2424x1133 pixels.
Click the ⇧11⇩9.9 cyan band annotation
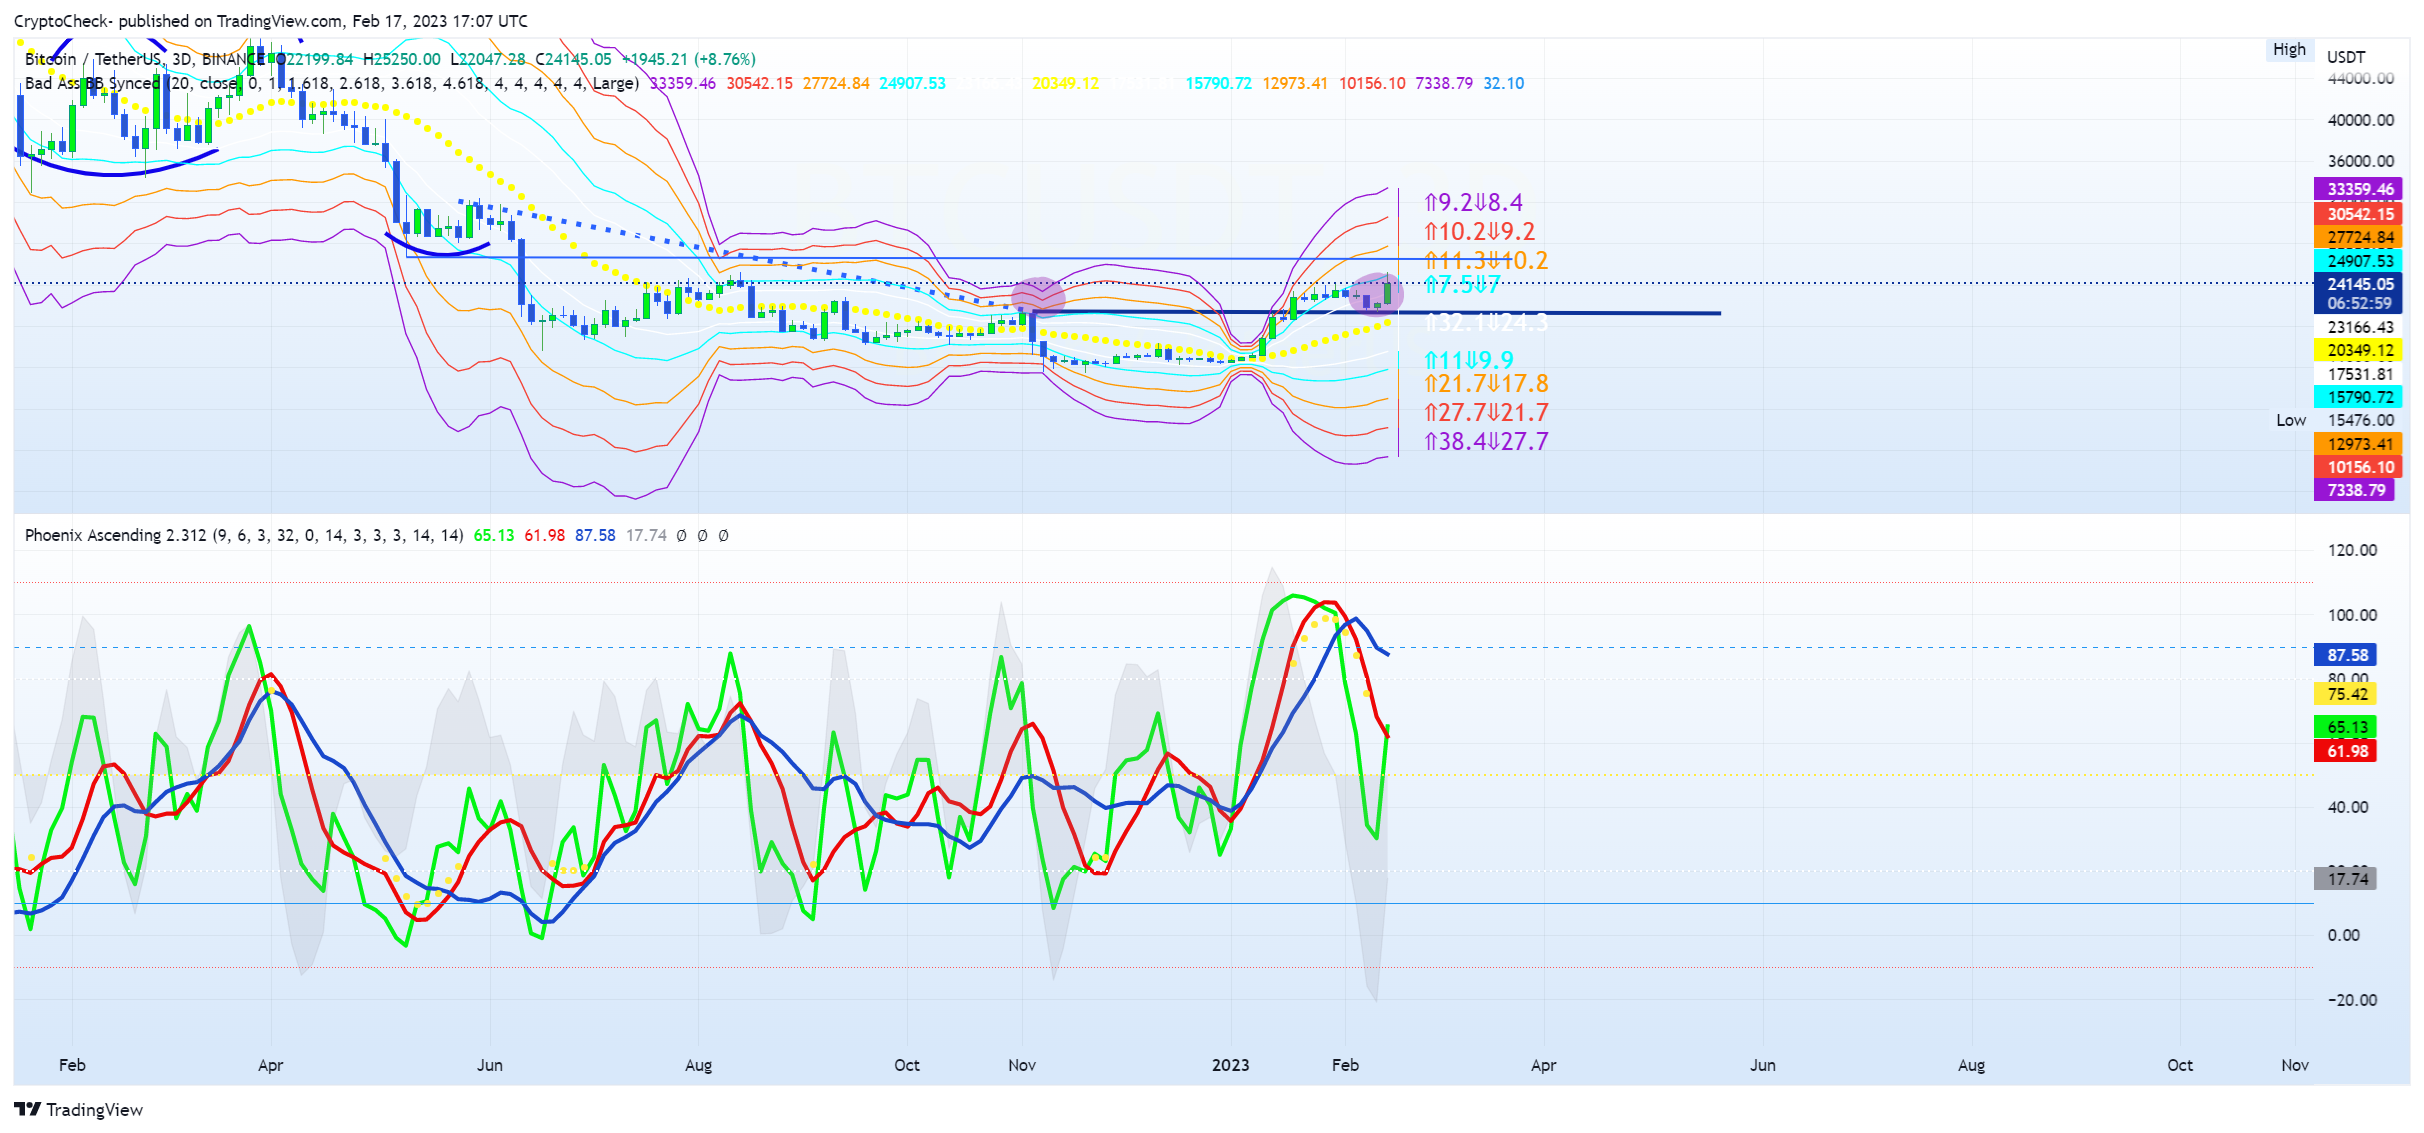(x=1468, y=360)
